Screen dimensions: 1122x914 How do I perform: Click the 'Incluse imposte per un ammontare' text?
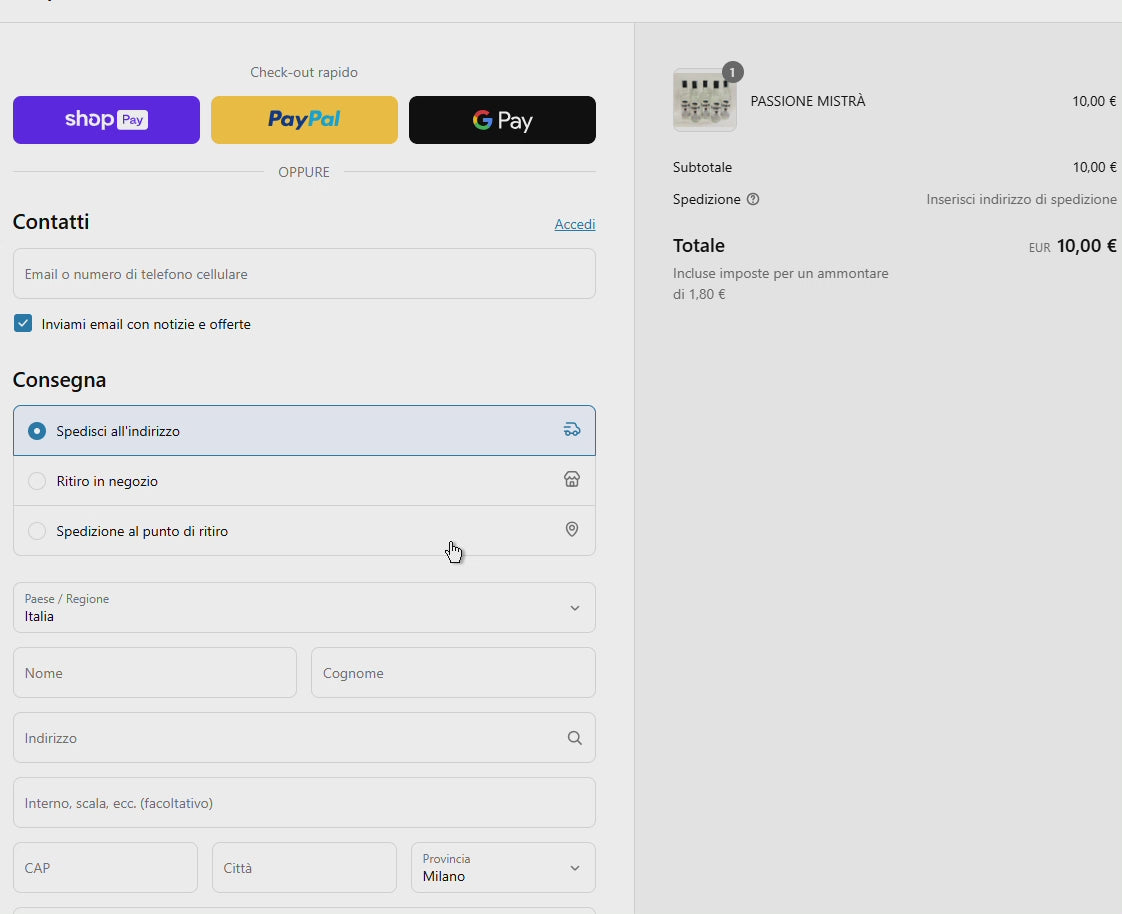pos(781,273)
